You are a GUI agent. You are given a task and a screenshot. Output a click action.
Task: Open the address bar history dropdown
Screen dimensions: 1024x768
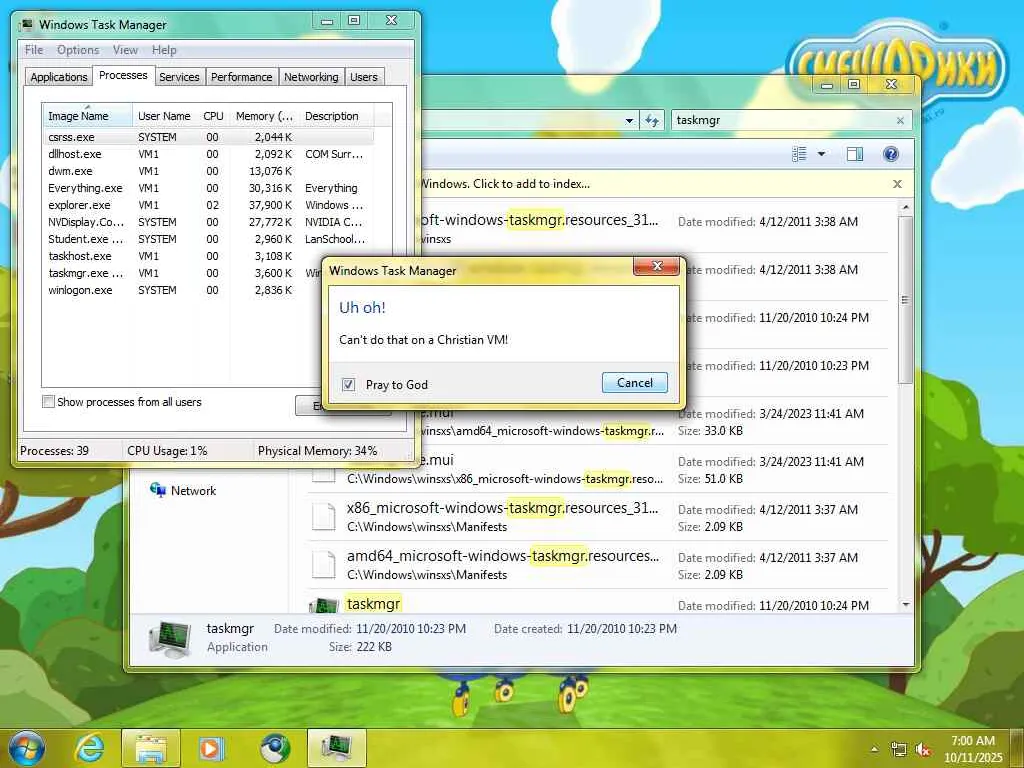click(x=629, y=120)
